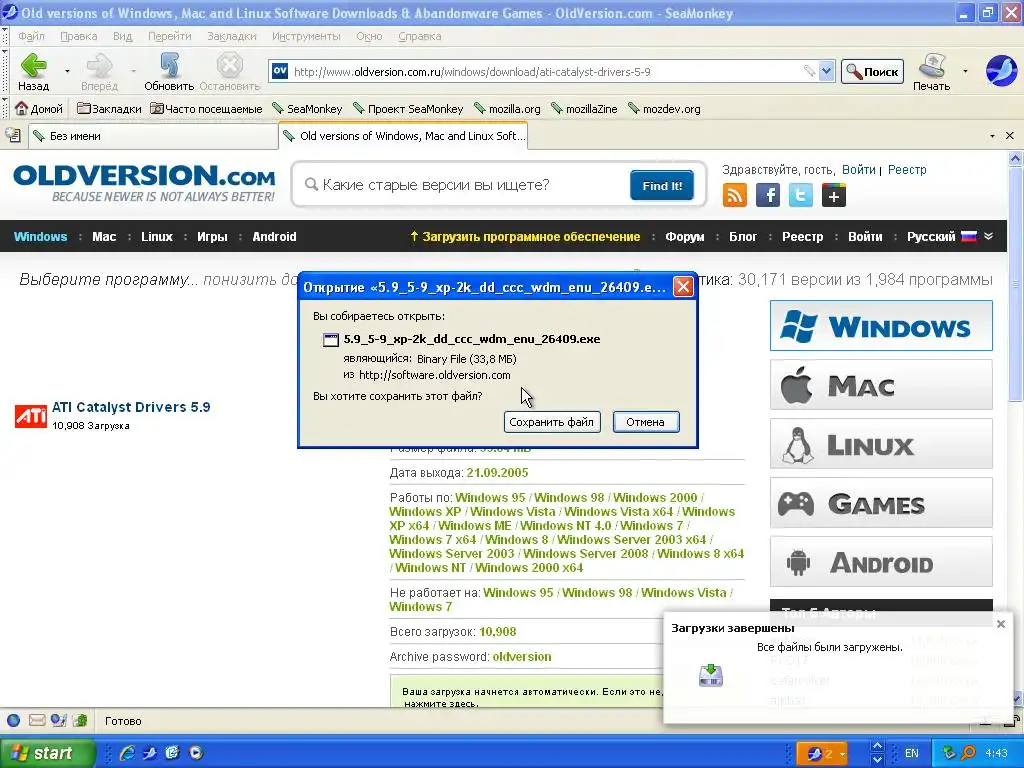This screenshot has width=1024, height=768.
Task: Click the page vertical scrollbar thumb
Action: click(x=1015, y=284)
